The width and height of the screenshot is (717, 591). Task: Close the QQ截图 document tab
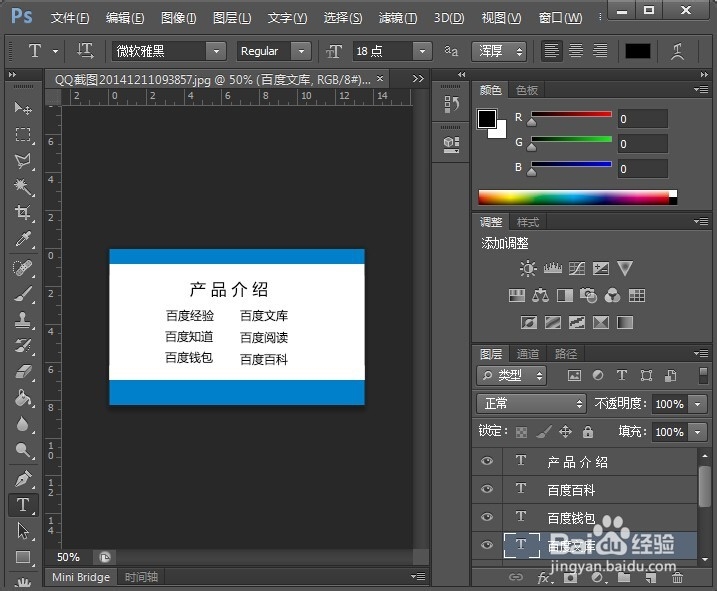click(x=380, y=79)
